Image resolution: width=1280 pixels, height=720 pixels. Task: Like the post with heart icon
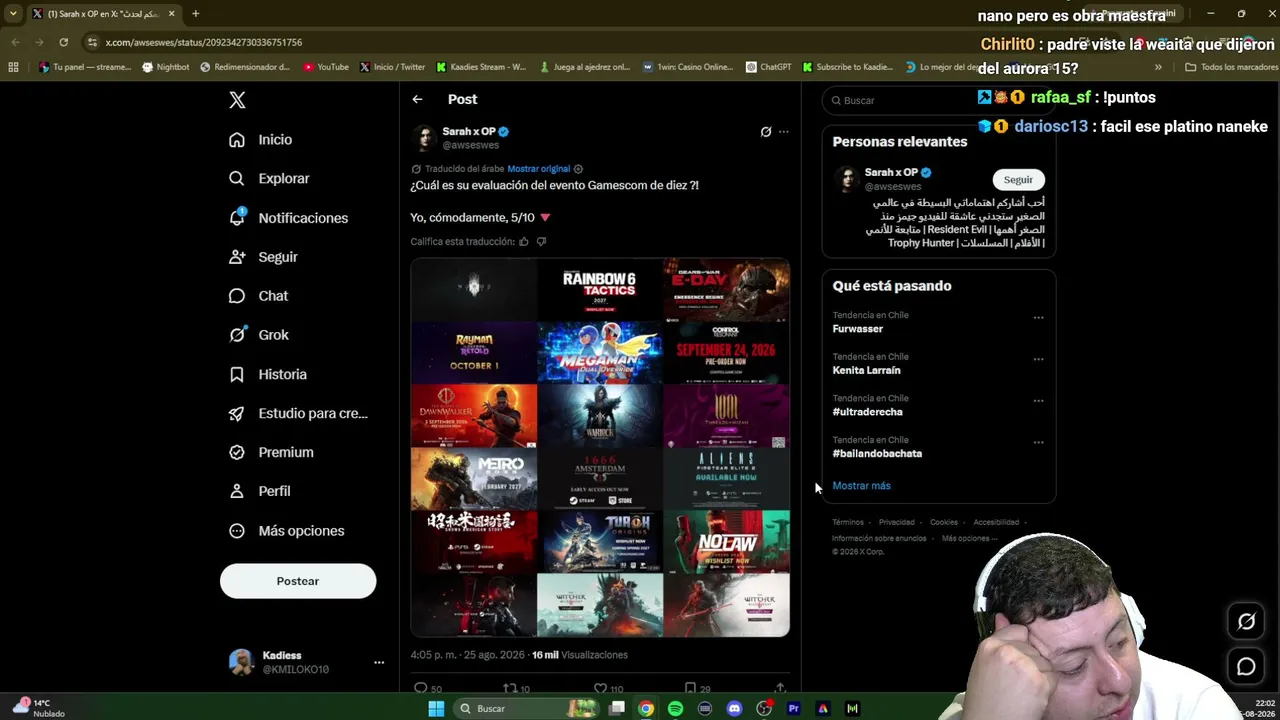[600, 688]
